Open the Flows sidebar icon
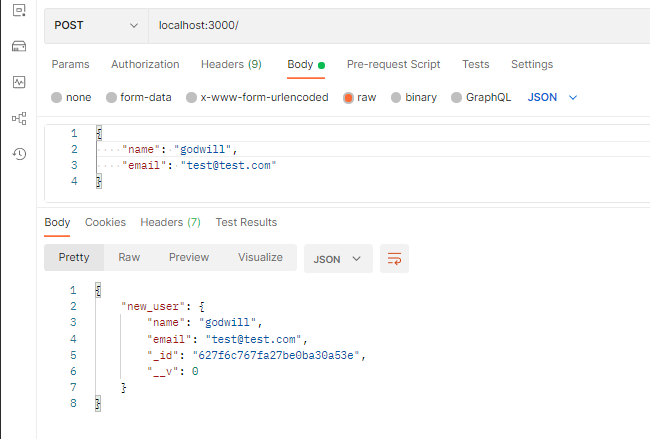 point(19,118)
